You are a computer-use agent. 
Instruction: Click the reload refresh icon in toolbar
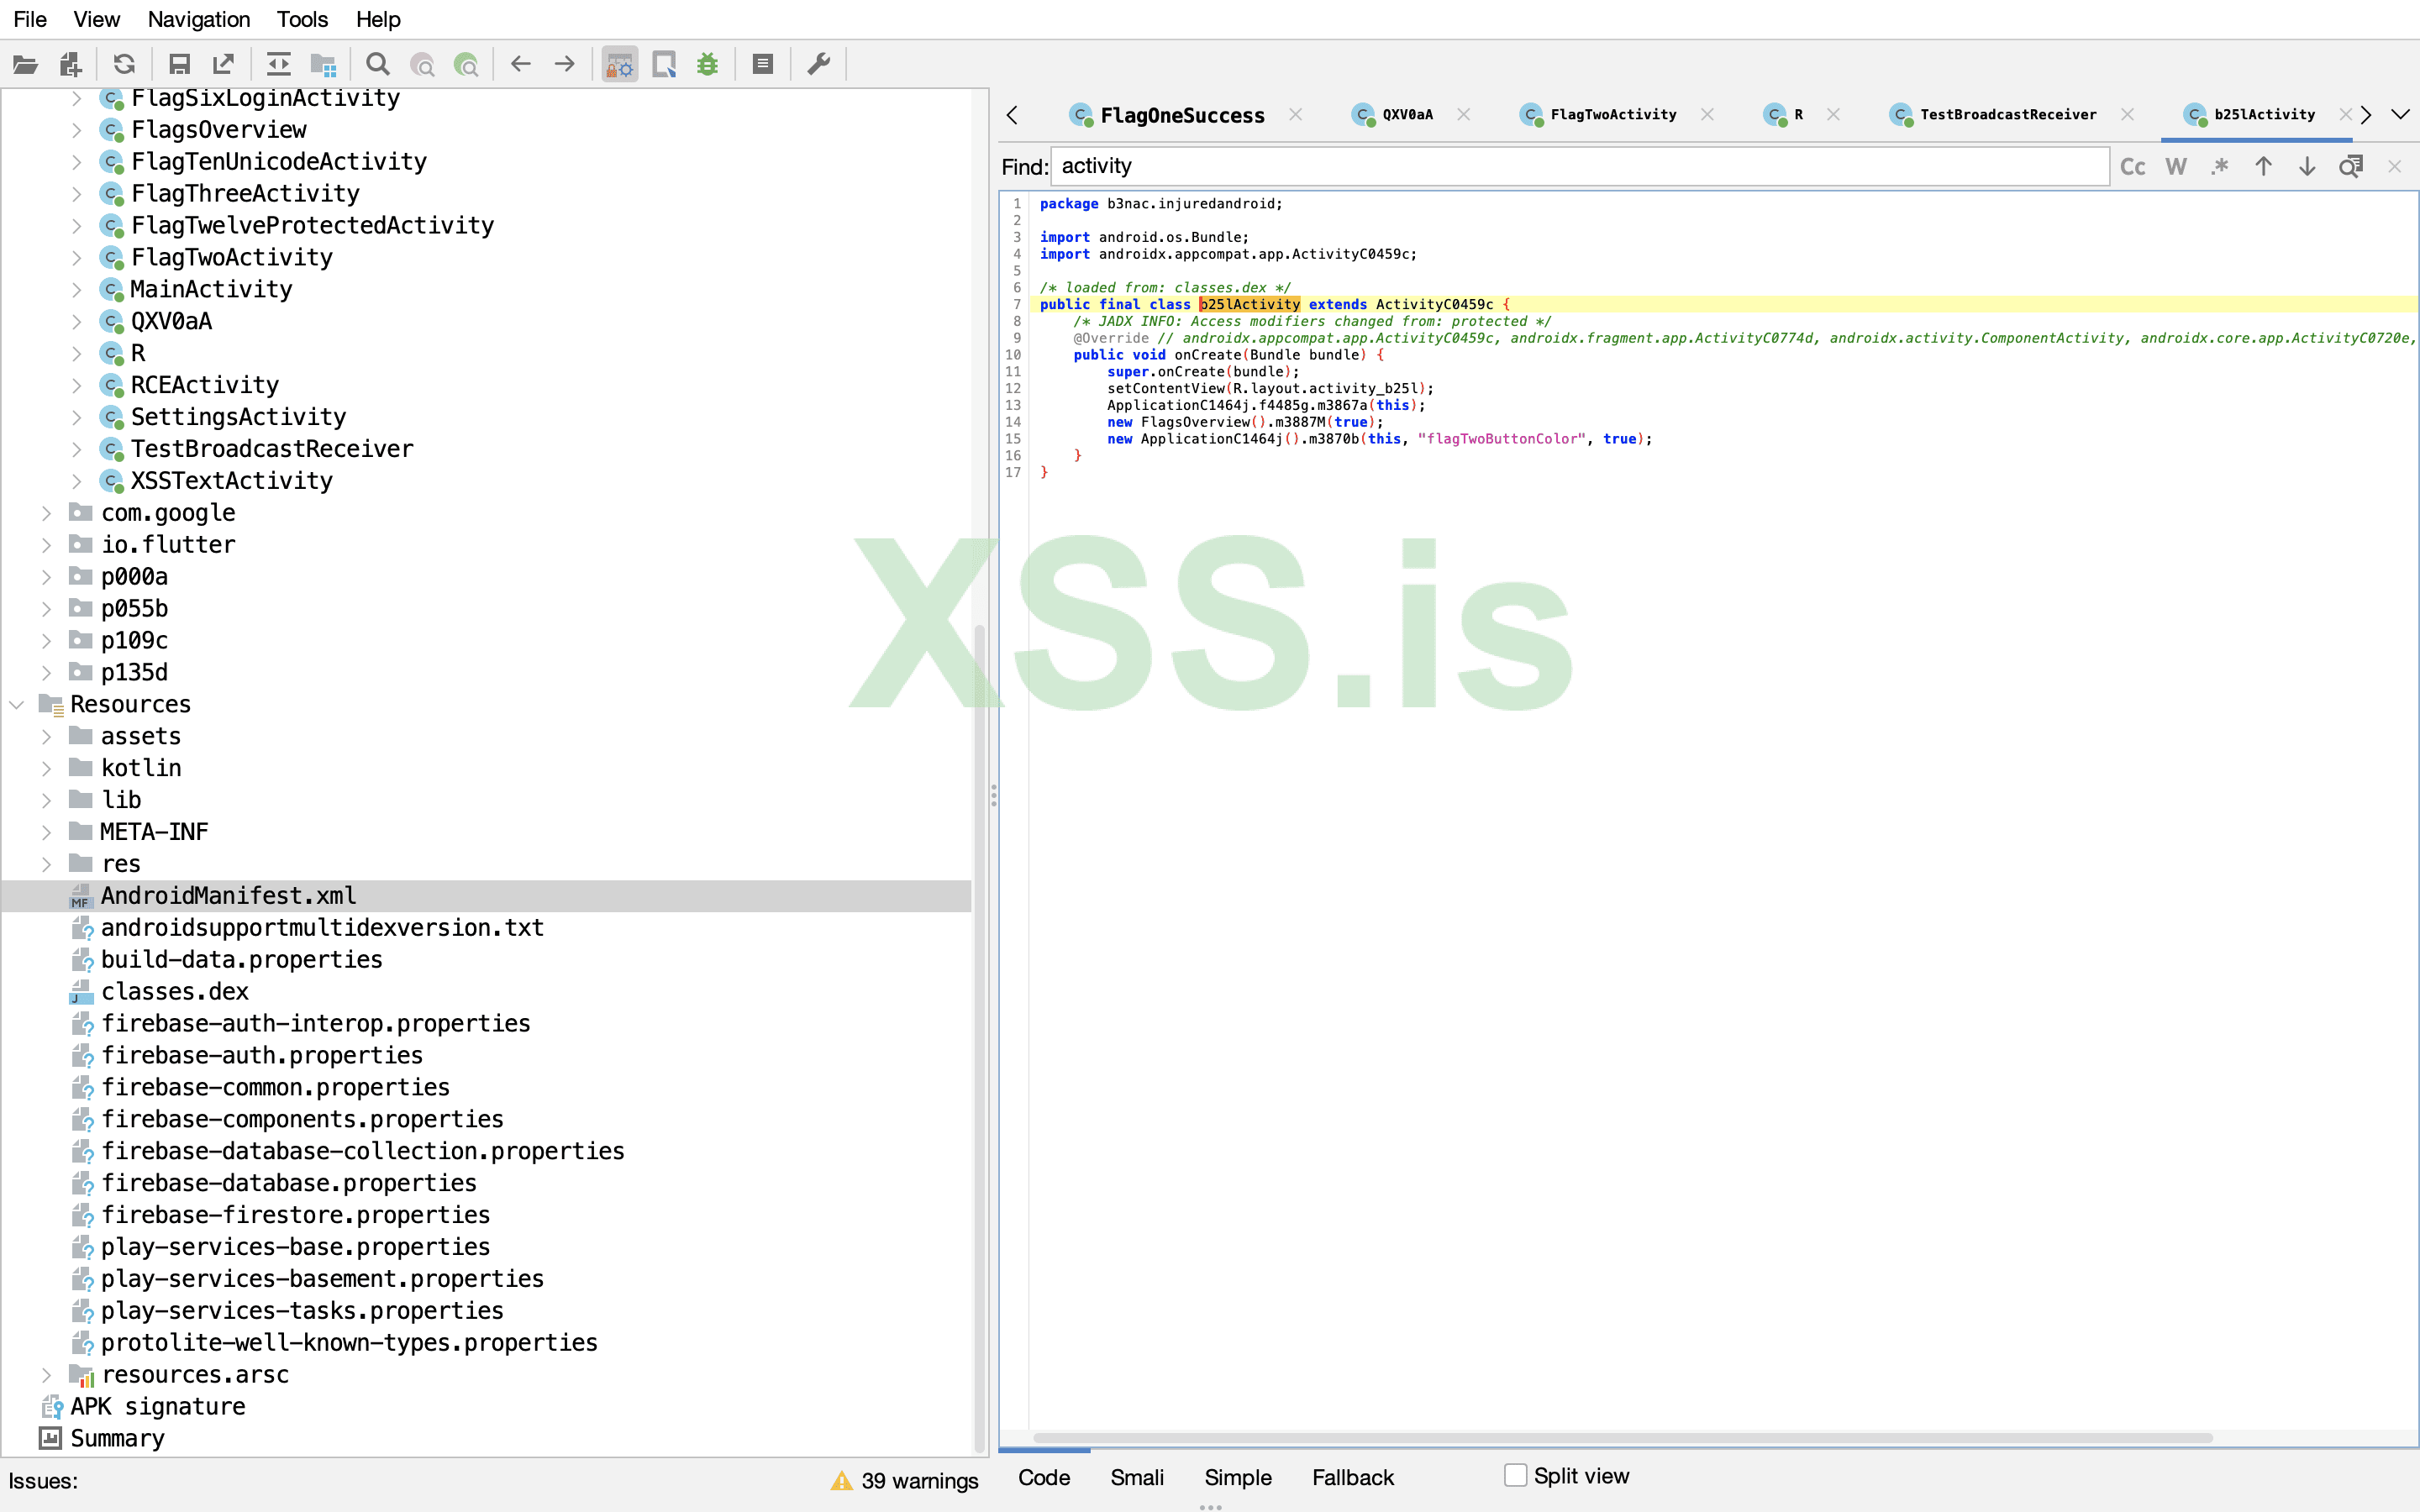click(124, 65)
